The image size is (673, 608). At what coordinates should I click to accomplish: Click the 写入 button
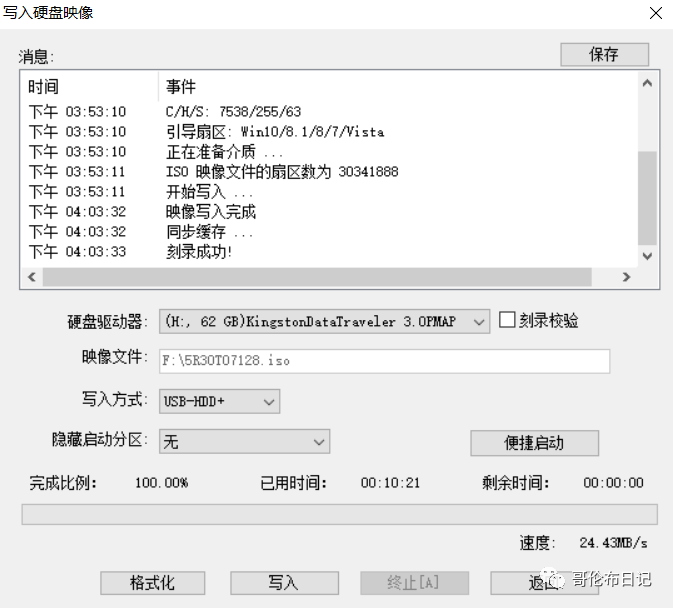(x=284, y=583)
